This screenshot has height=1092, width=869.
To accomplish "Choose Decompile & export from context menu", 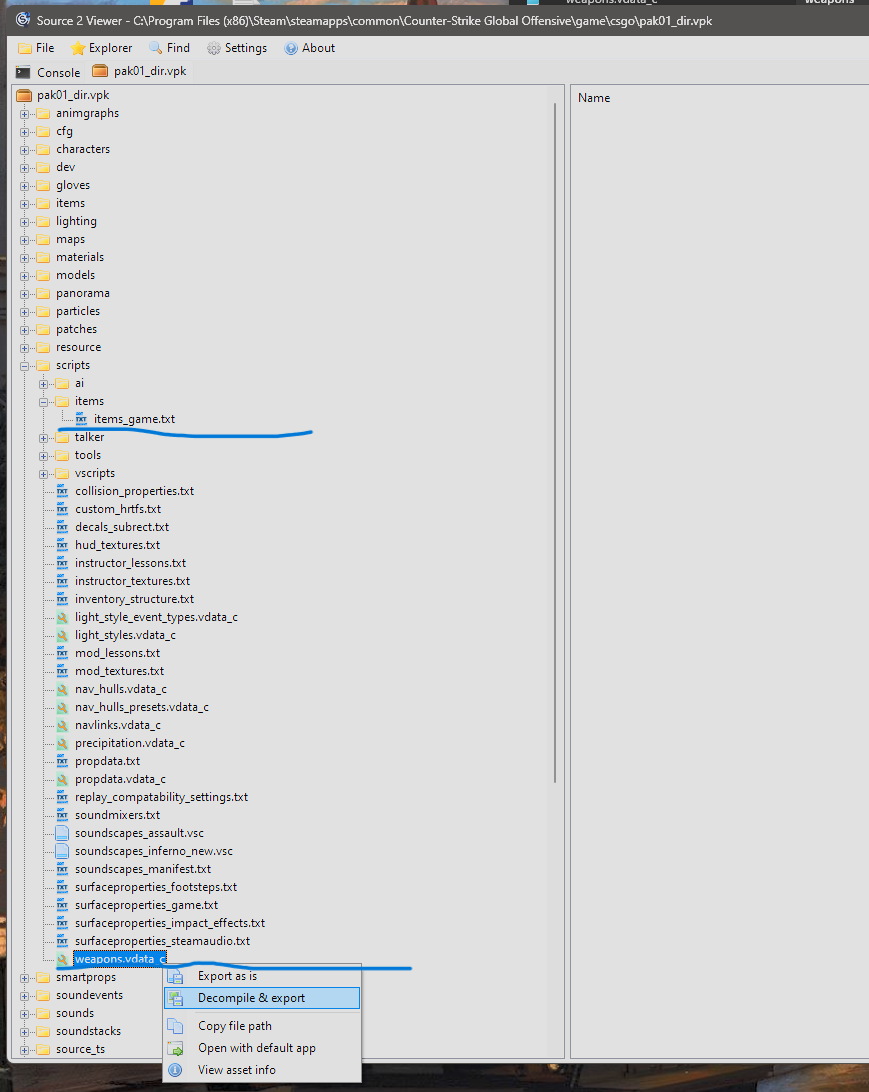I will (x=262, y=998).
